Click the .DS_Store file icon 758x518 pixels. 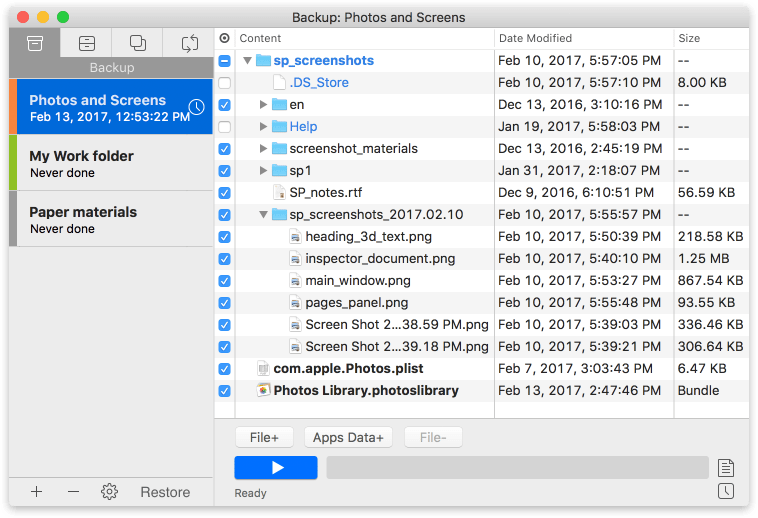click(x=279, y=83)
